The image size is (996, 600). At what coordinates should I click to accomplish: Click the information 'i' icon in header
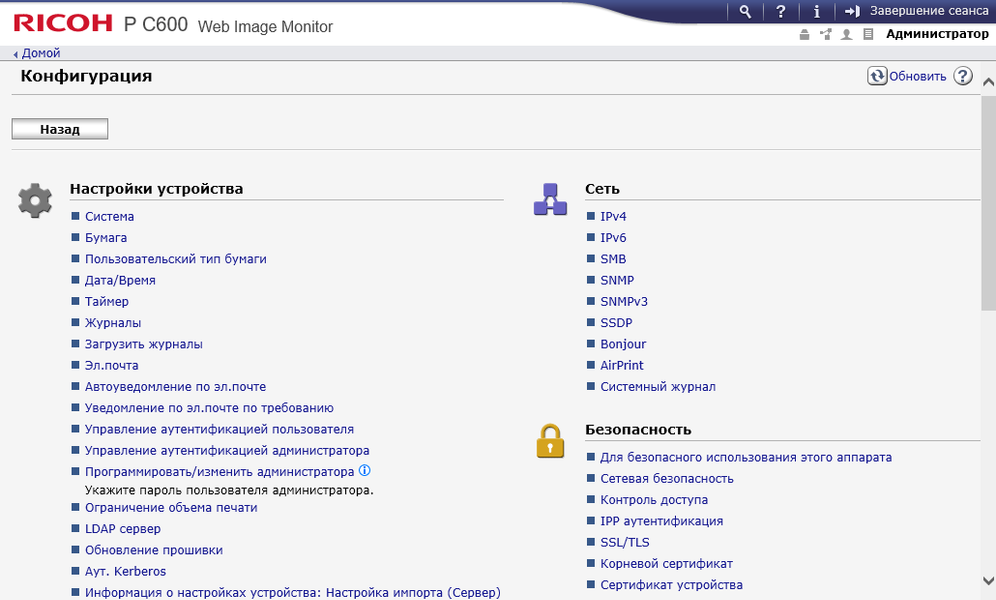click(x=817, y=12)
